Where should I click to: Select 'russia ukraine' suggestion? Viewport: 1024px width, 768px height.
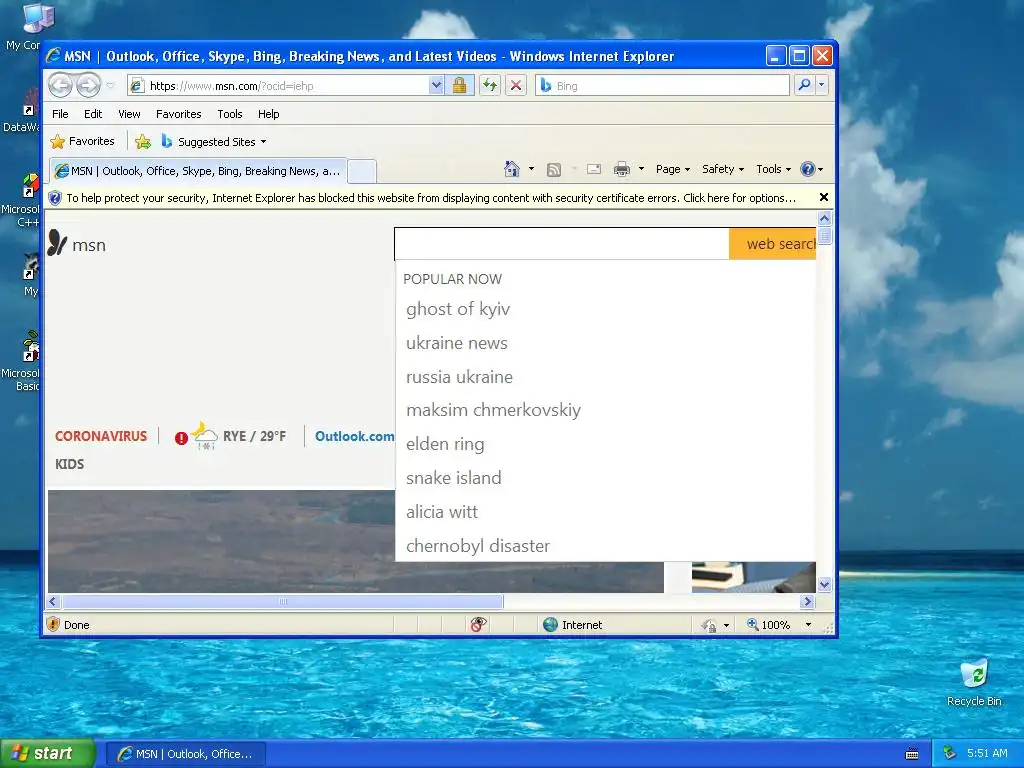(x=459, y=377)
